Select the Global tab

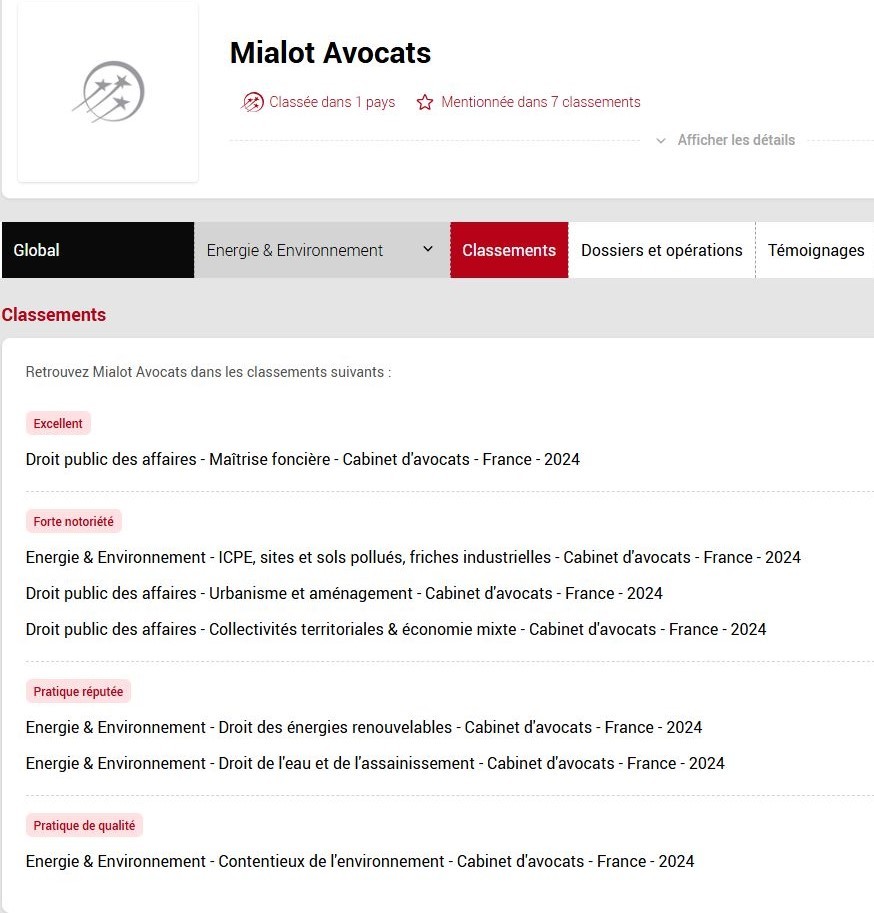click(97, 250)
